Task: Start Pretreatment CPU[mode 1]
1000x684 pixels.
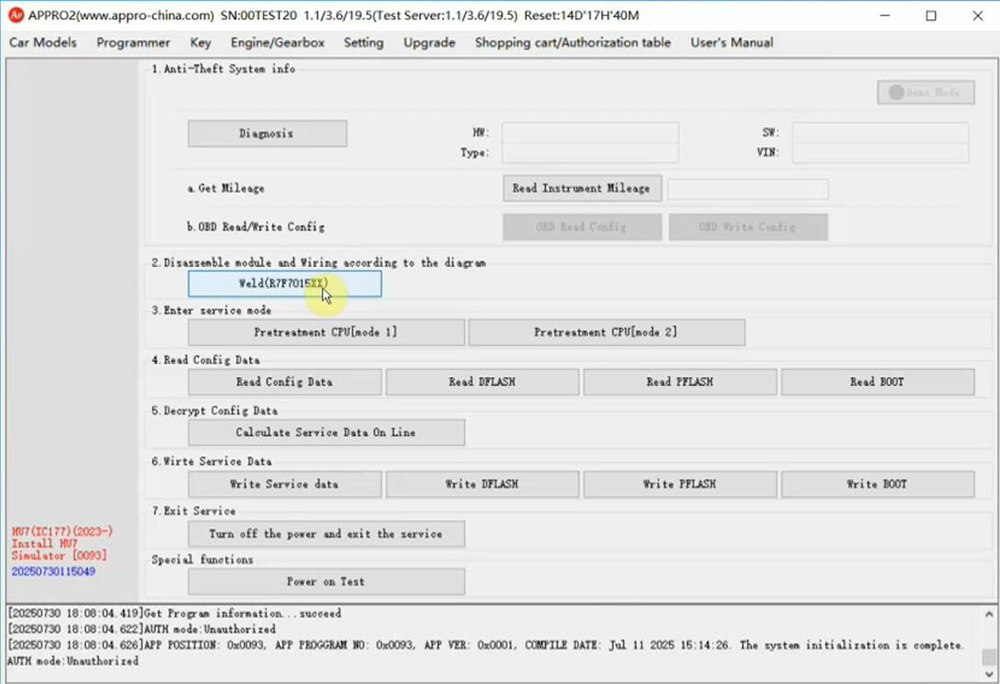Action: [x=326, y=332]
